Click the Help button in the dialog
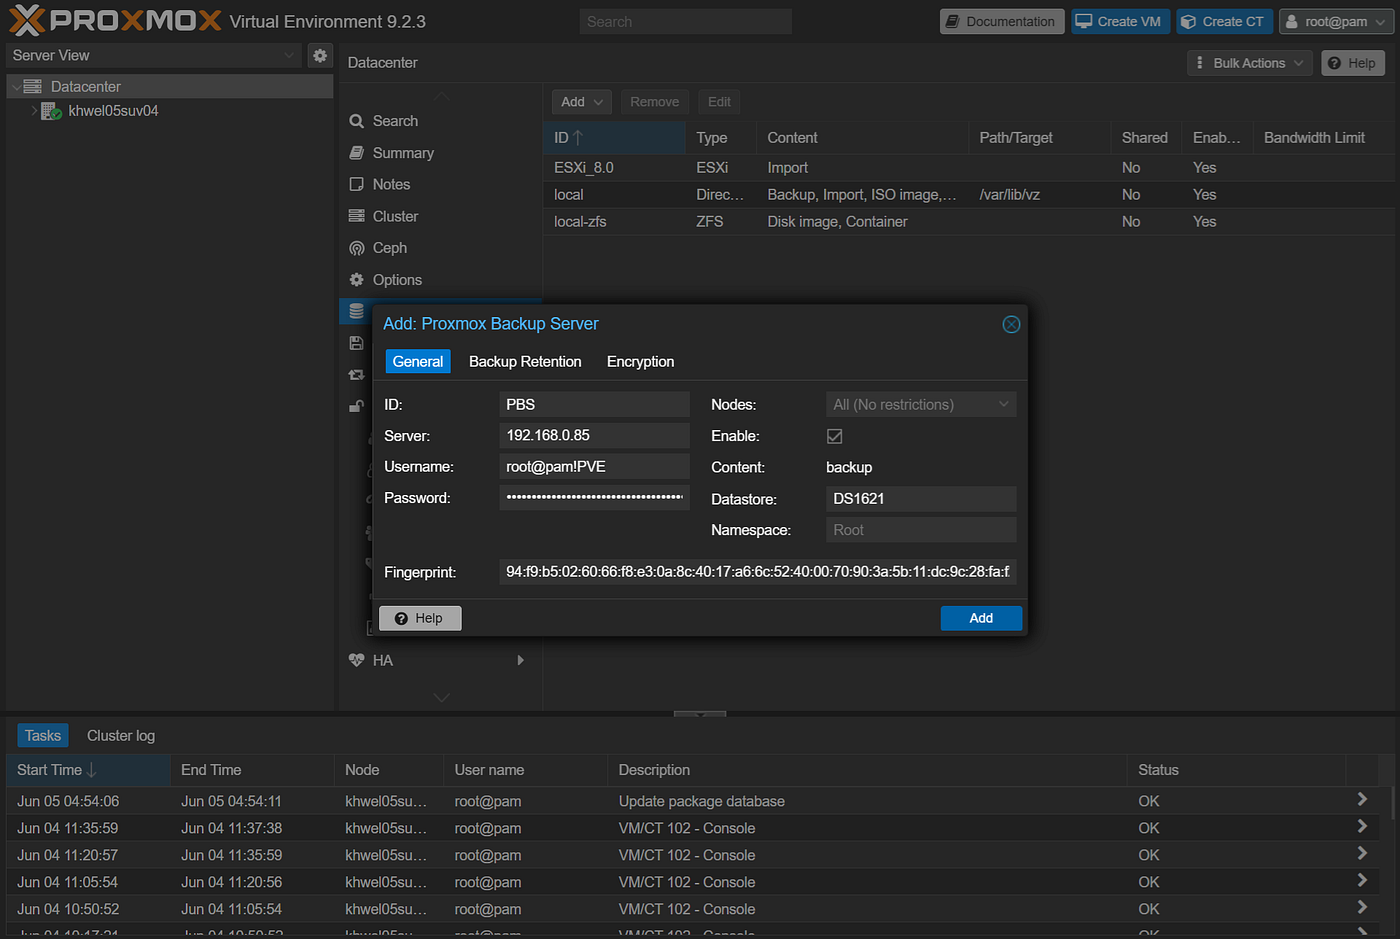Viewport: 1400px width, 939px height. click(x=420, y=618)
